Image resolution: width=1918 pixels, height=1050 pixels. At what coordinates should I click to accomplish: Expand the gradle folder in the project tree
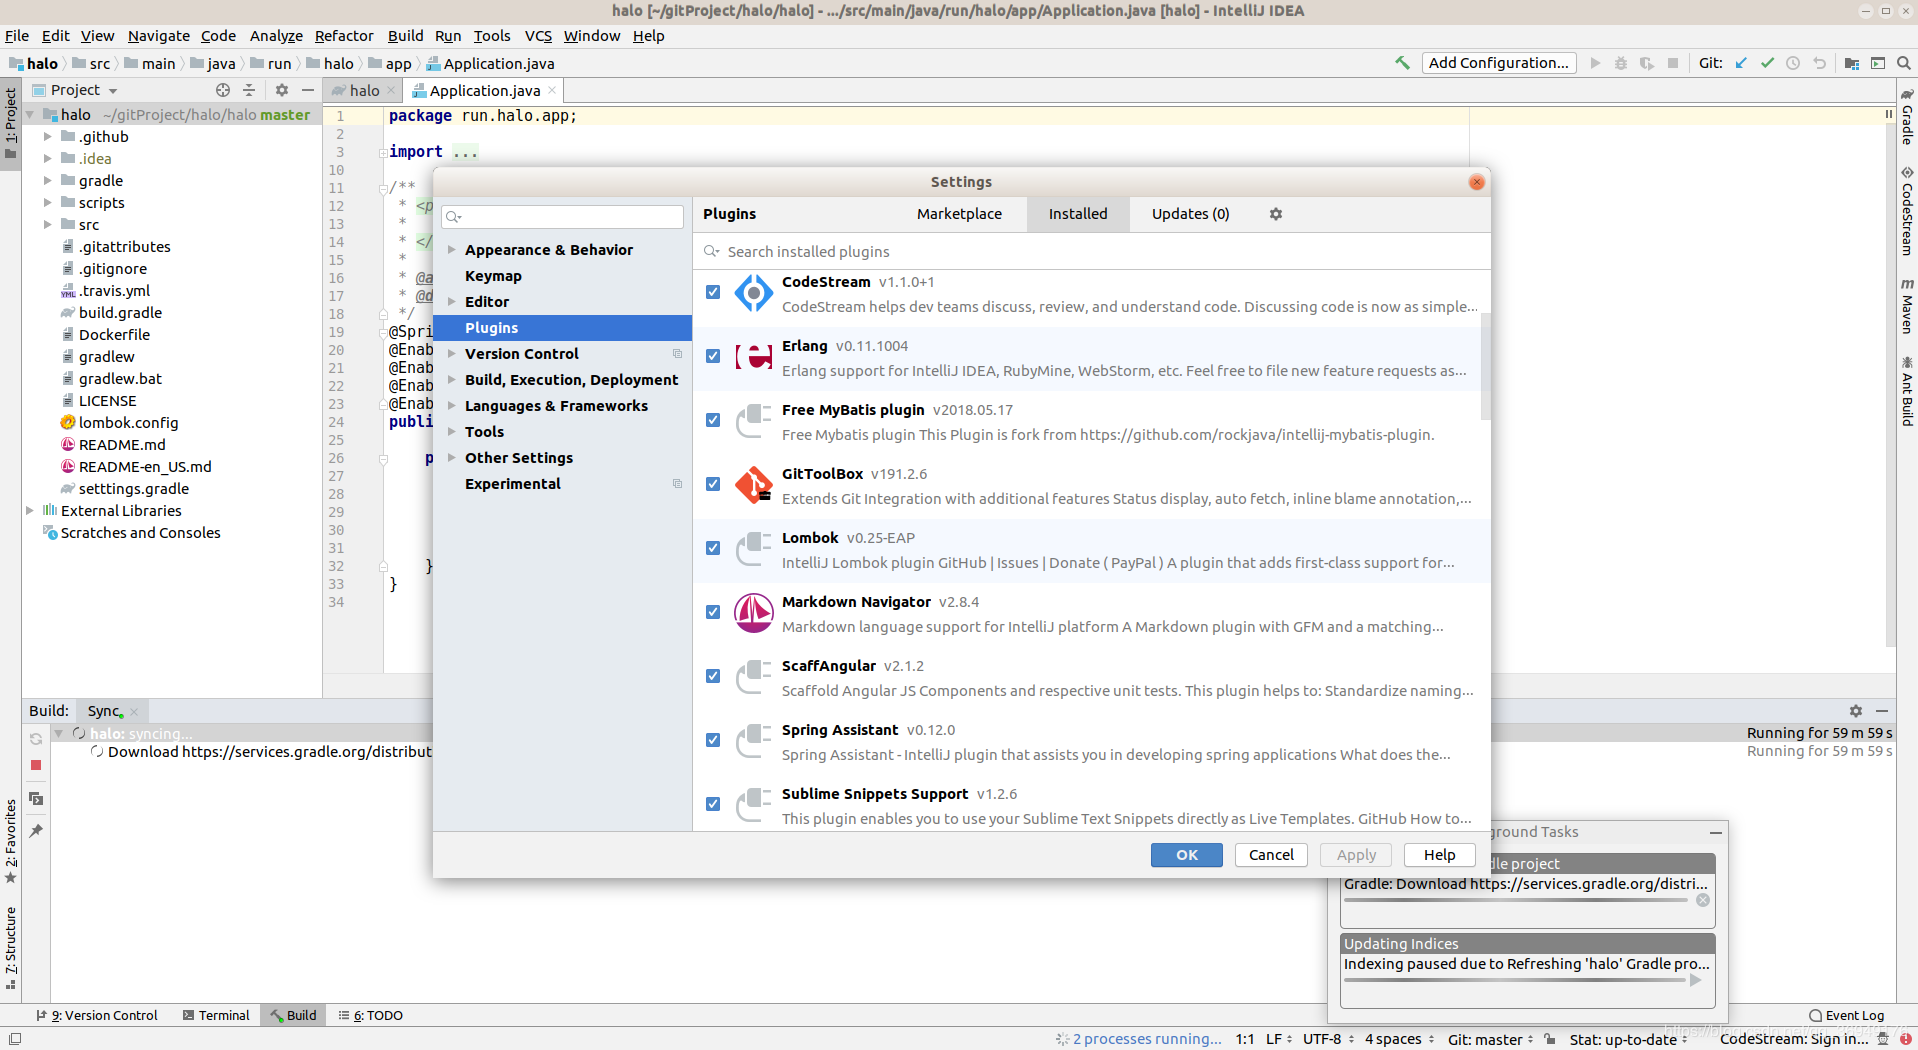click(x=47, y=181)
